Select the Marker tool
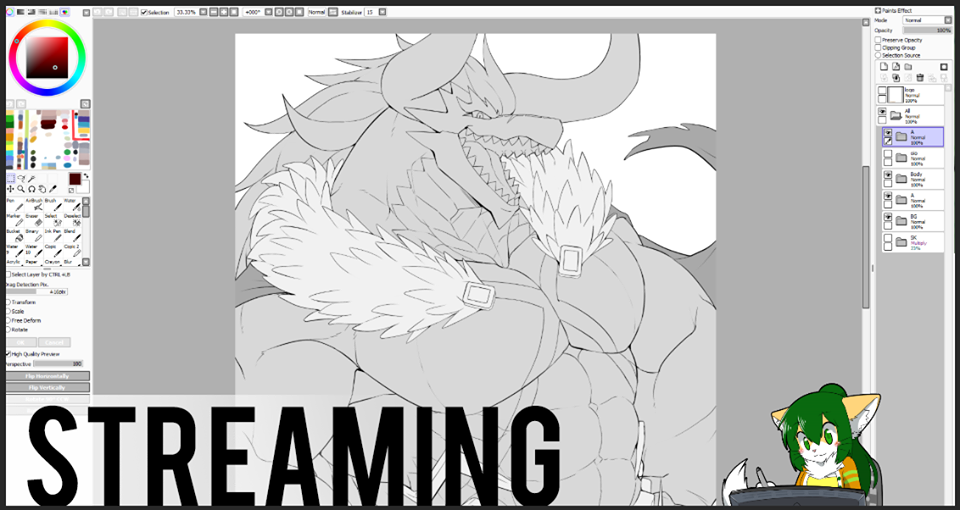This screenshot has width=960, height=510. pos(15,220)
